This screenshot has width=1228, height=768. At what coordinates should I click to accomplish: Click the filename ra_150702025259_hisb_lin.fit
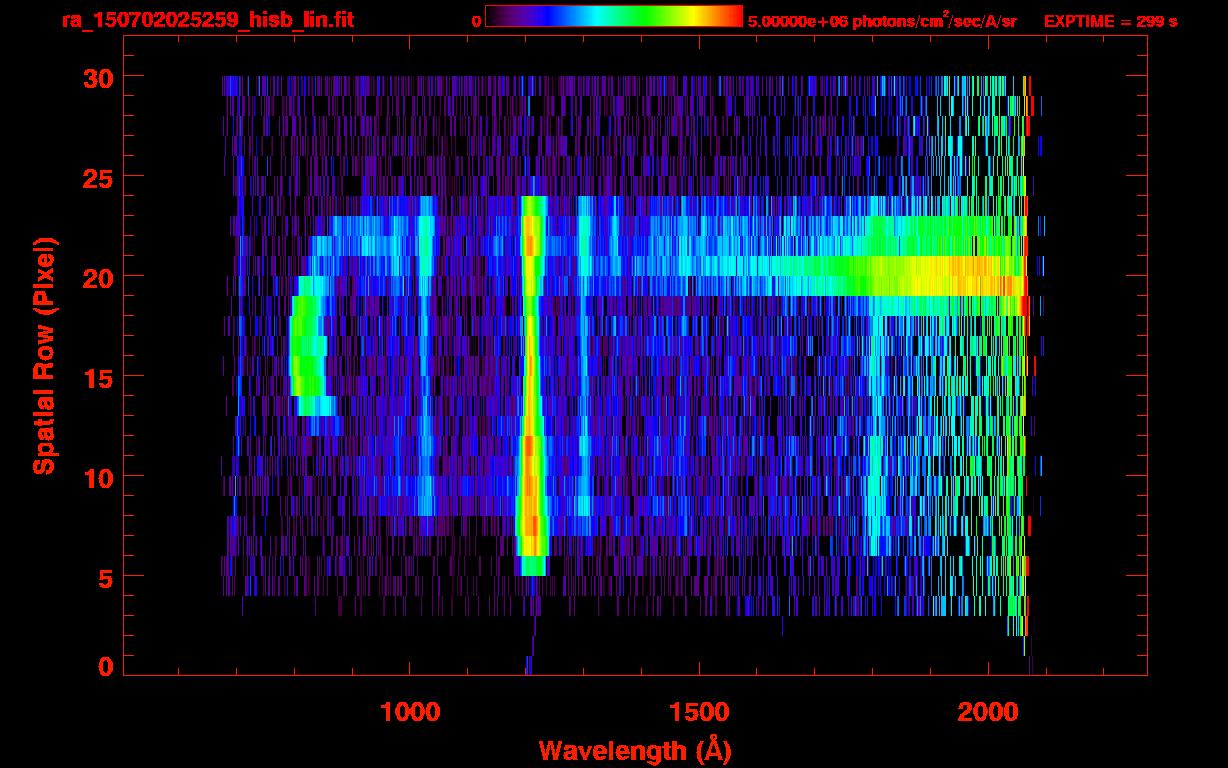(x=207, y=20)
